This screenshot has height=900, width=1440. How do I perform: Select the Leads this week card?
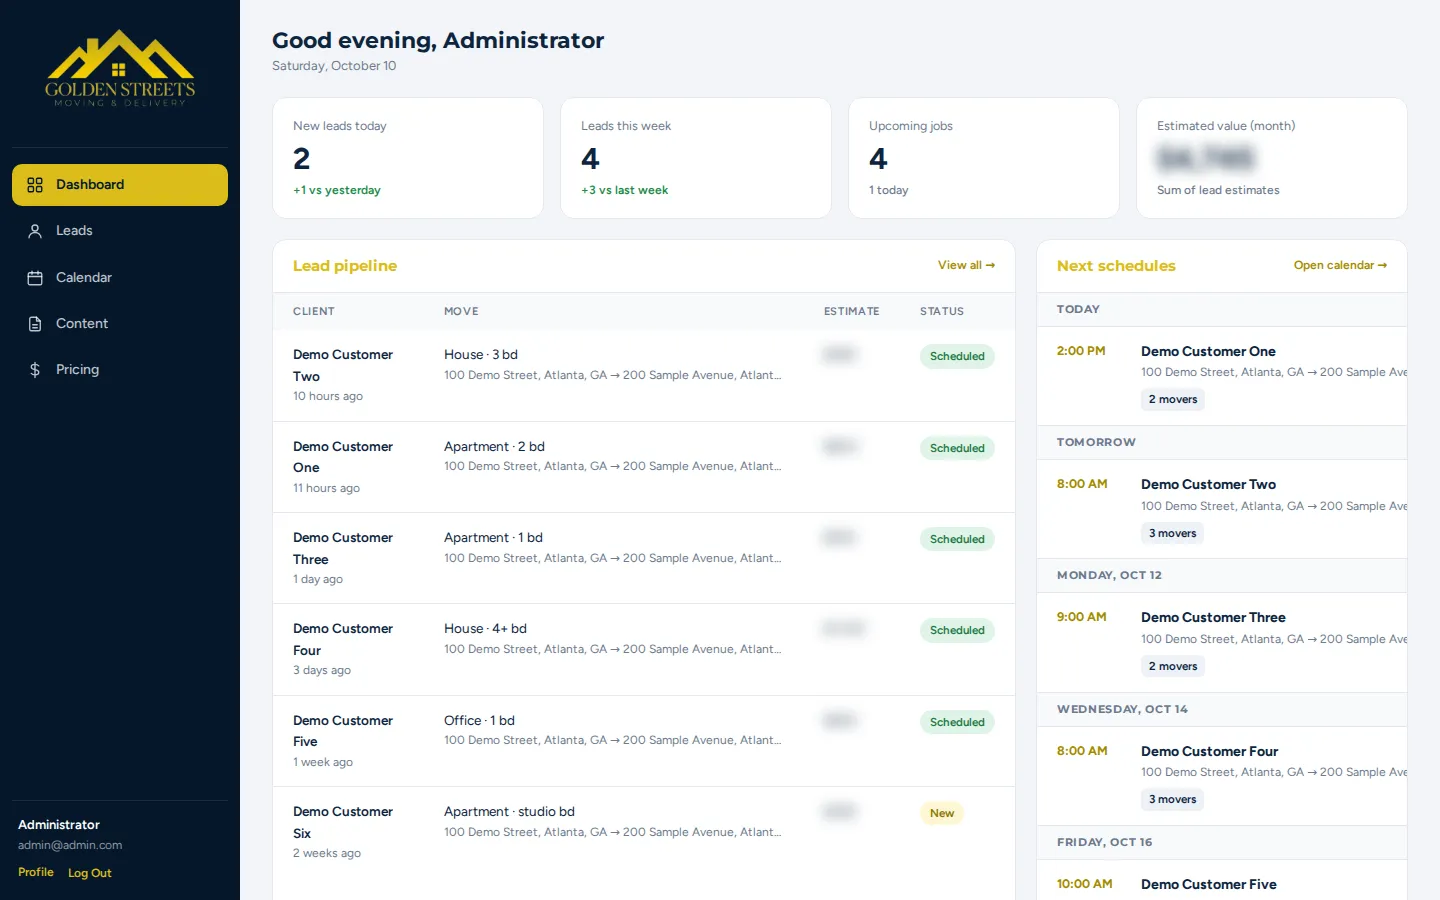click(696, 158)
